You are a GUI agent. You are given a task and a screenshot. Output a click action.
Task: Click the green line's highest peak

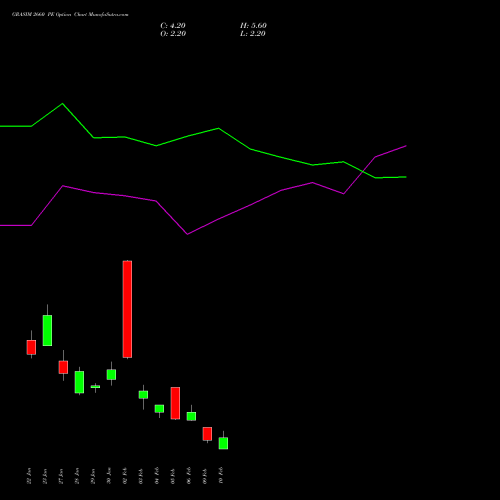[62, 104]
